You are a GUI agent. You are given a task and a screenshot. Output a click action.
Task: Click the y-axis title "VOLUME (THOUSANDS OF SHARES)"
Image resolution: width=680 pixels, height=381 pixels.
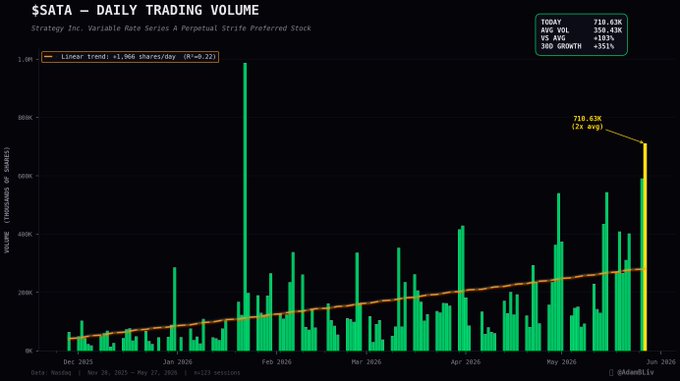pos(7,200)
